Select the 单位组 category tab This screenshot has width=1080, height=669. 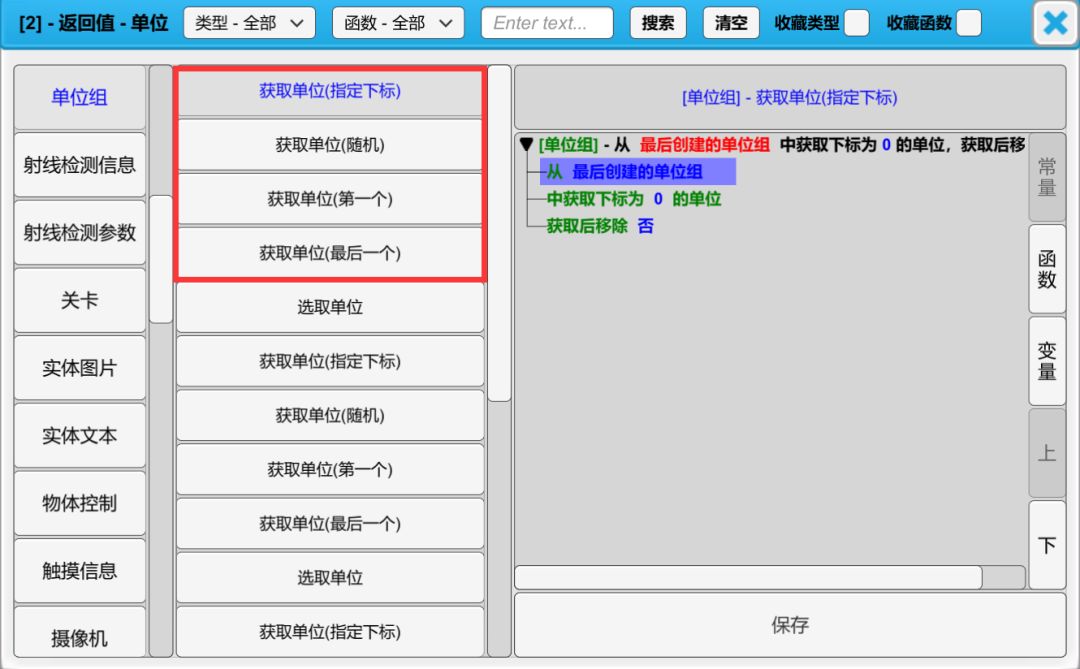tap(79, 97)
